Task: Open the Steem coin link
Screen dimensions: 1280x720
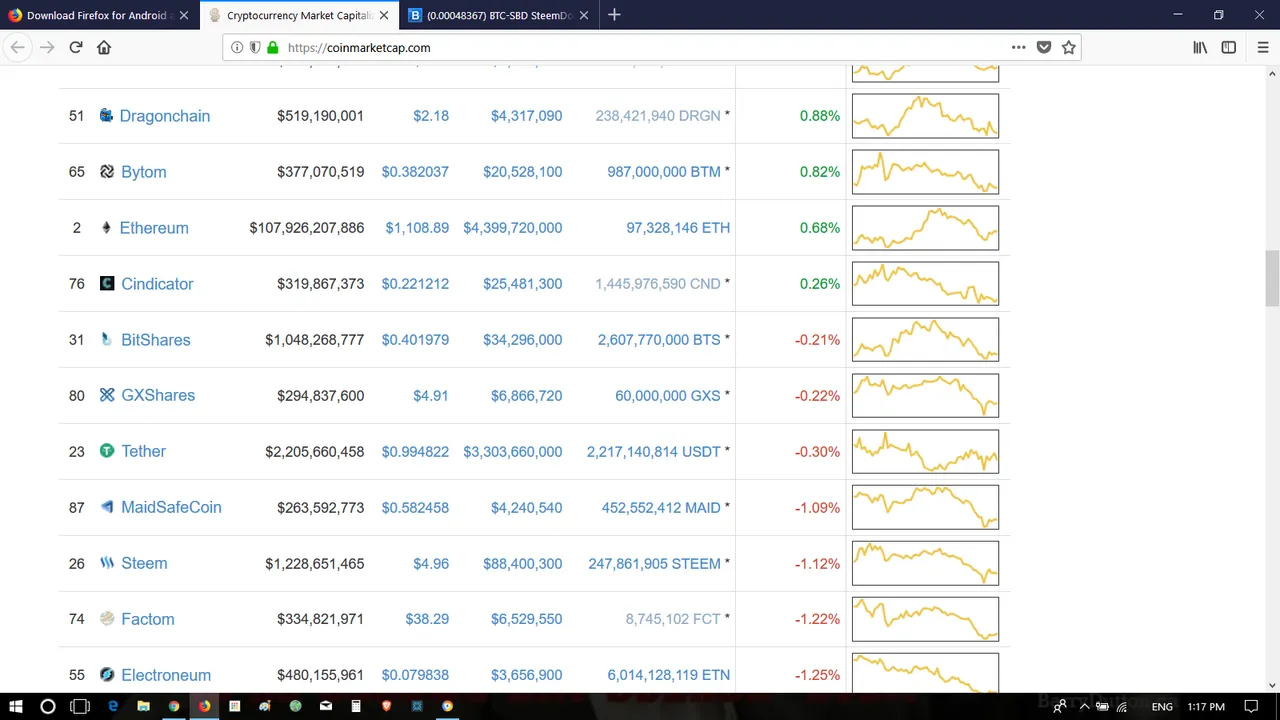Action: point(144,563)
